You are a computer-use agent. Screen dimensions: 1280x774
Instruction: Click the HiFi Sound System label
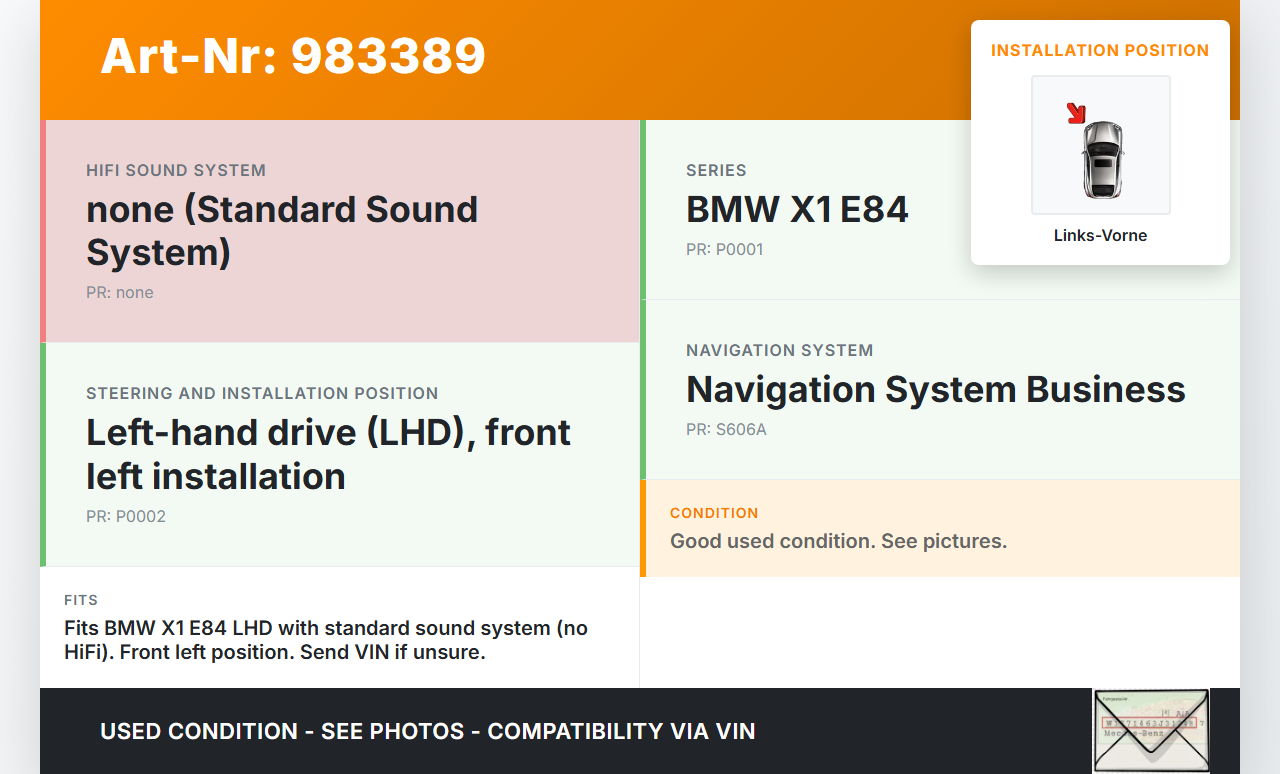coord(176,171)
